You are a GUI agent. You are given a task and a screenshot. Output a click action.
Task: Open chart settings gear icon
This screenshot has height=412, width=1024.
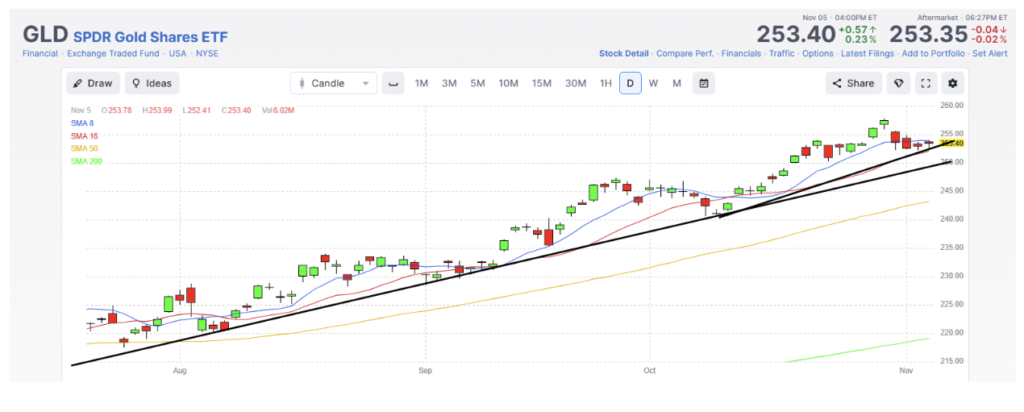(x=953, y=83)
